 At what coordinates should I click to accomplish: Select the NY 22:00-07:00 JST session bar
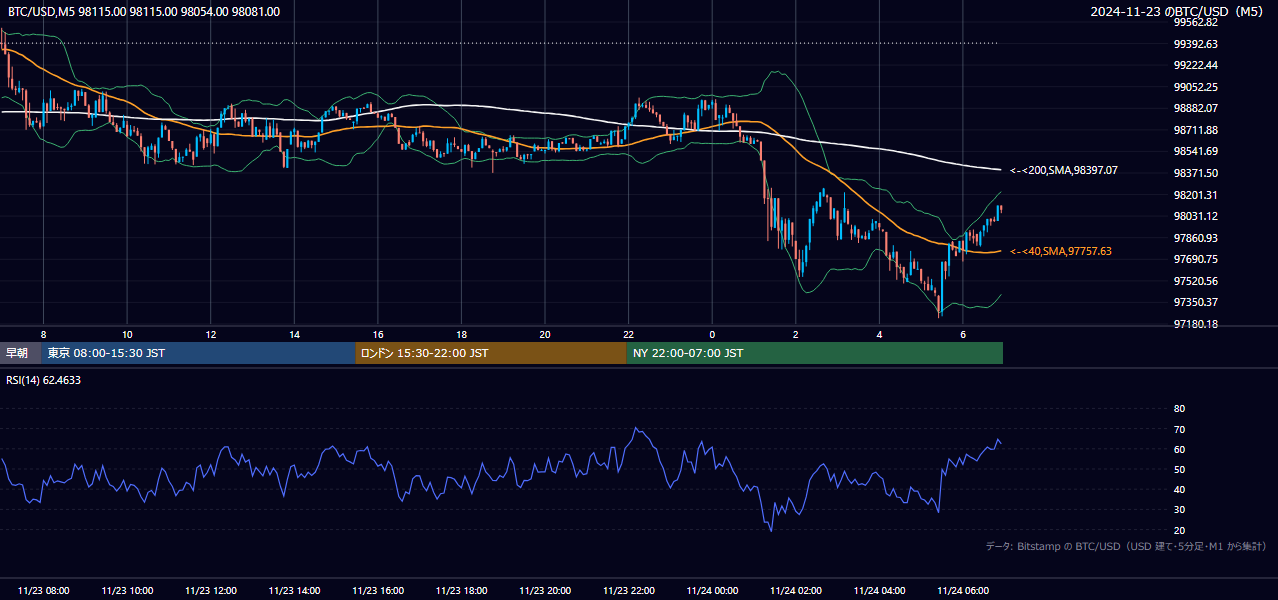click(x=815, y=353)
